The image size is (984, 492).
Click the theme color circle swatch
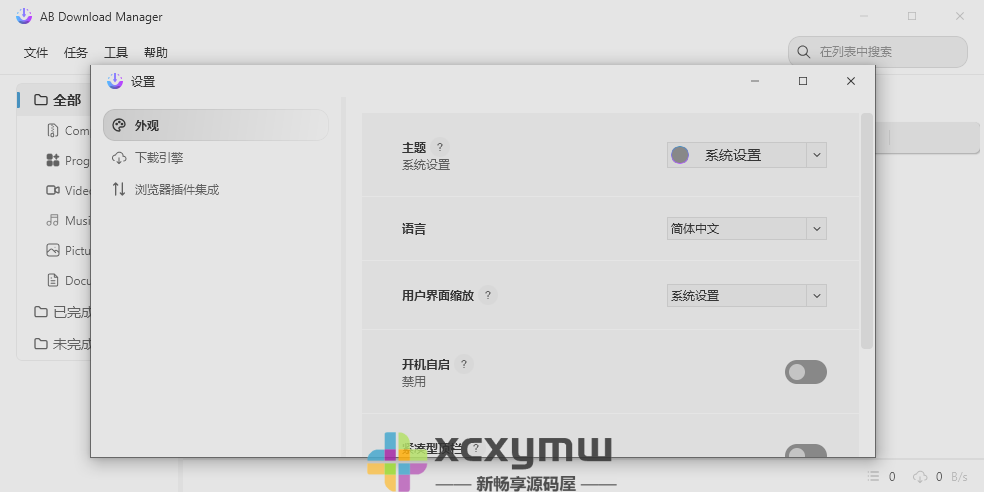click(x=680, y=155)
